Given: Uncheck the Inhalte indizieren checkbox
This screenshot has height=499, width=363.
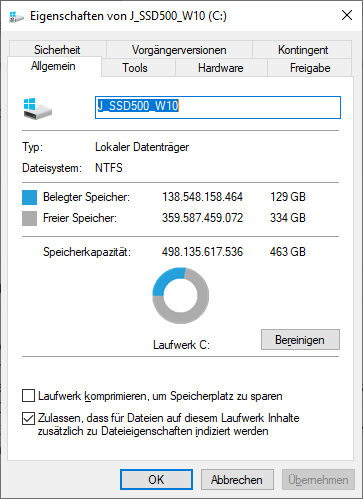Looking at the screenshot, I should click(x=28, y=418).
